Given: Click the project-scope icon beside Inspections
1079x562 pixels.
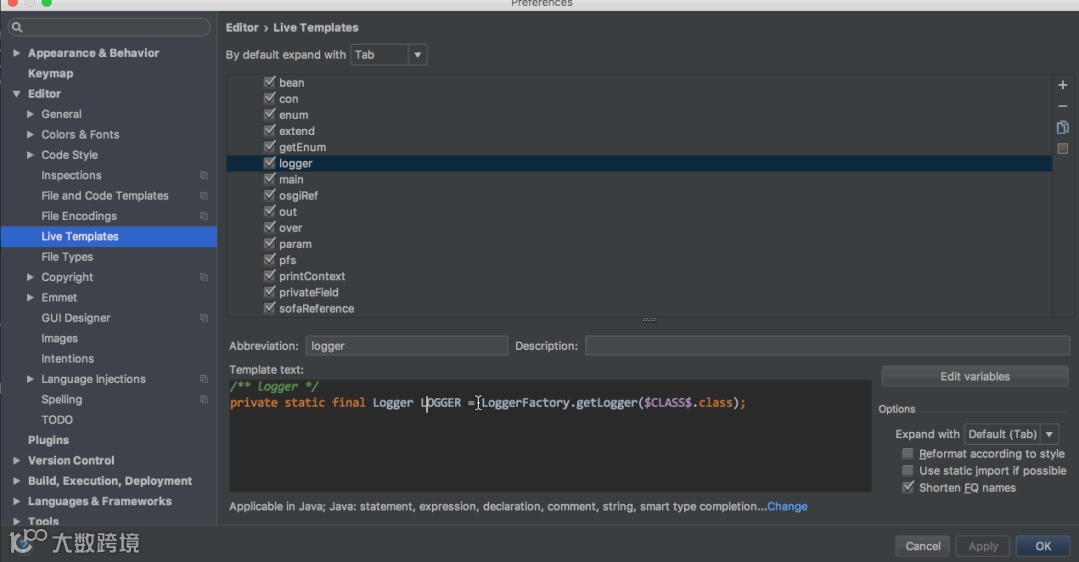Looking at the screenshot, I should (x=204, y=176).
